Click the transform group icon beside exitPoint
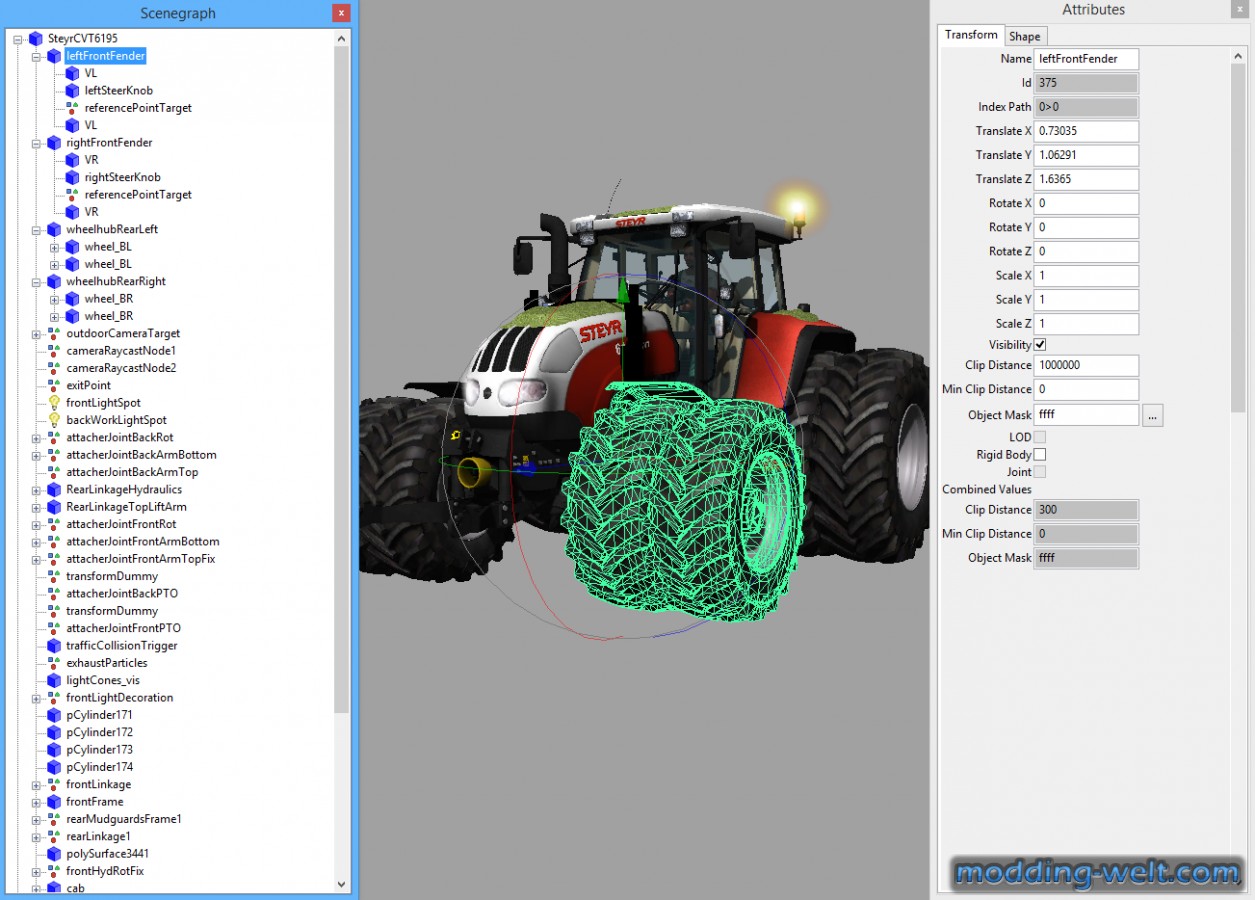Screen dimensions: 1255x900 pos(54,386)
